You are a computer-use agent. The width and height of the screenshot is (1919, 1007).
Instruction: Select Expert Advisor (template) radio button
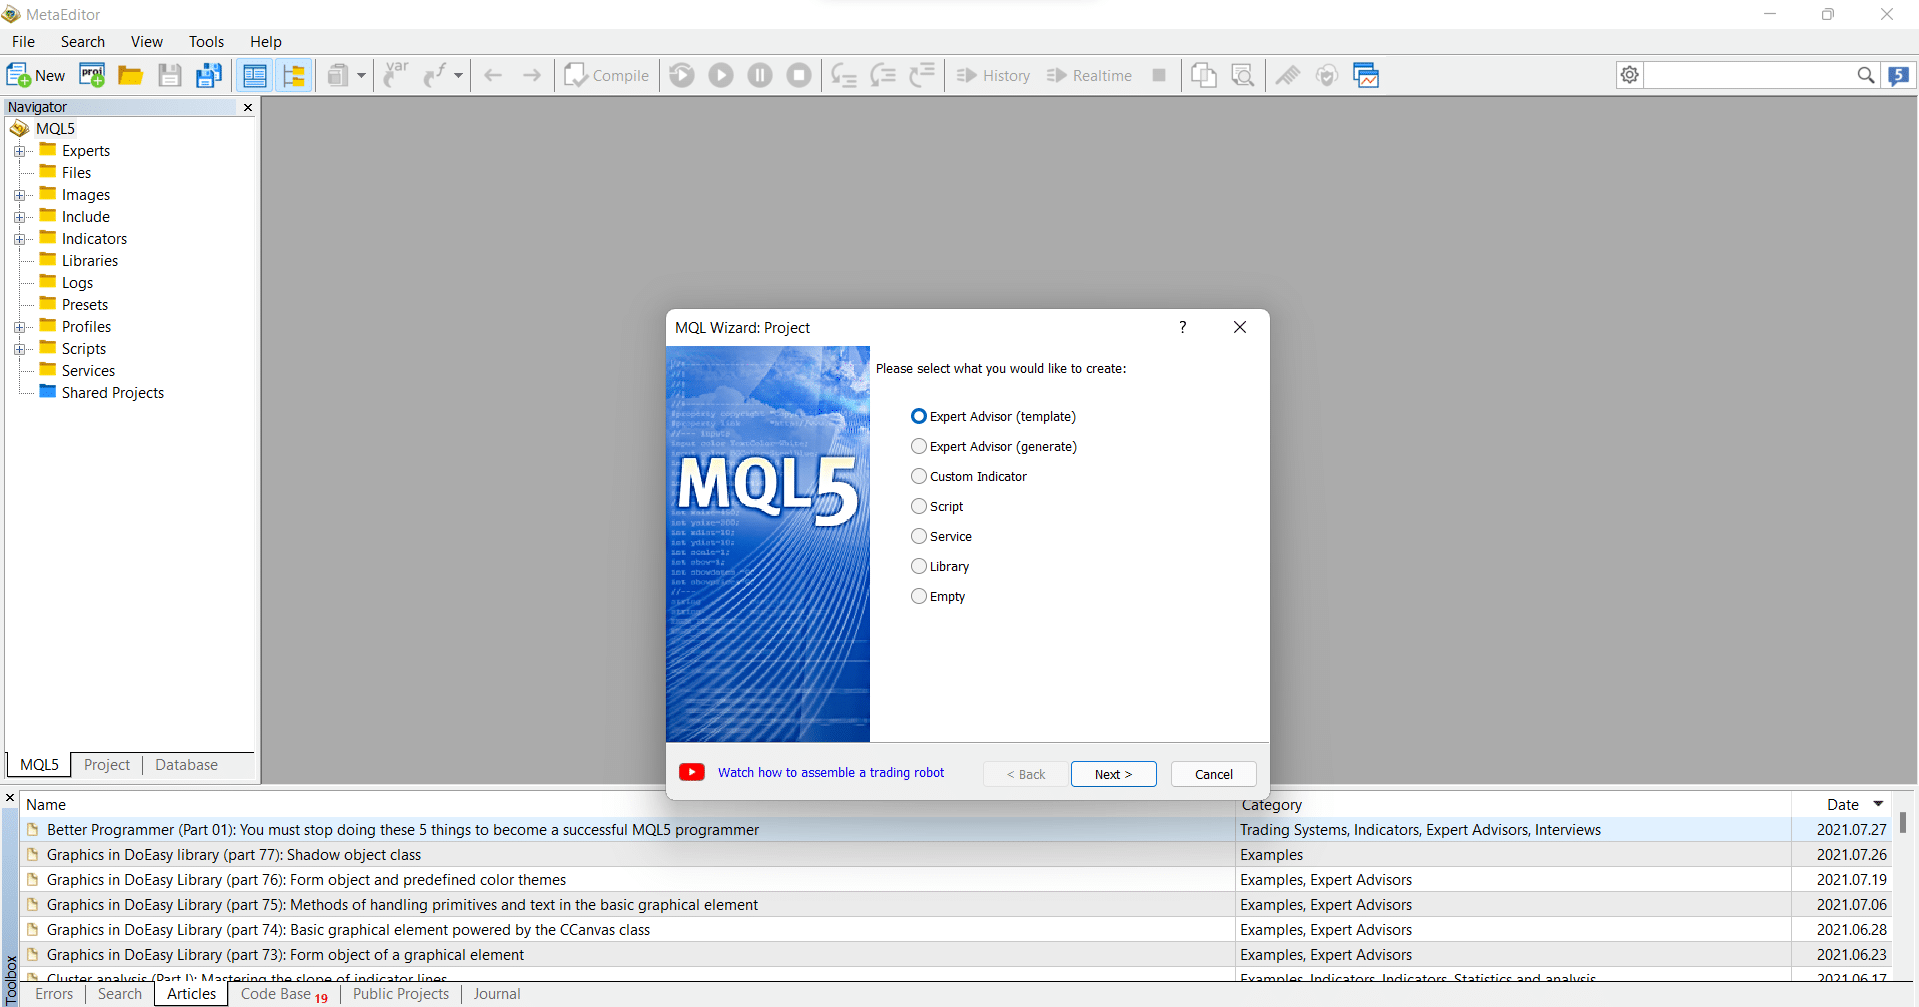click(919, 416)
